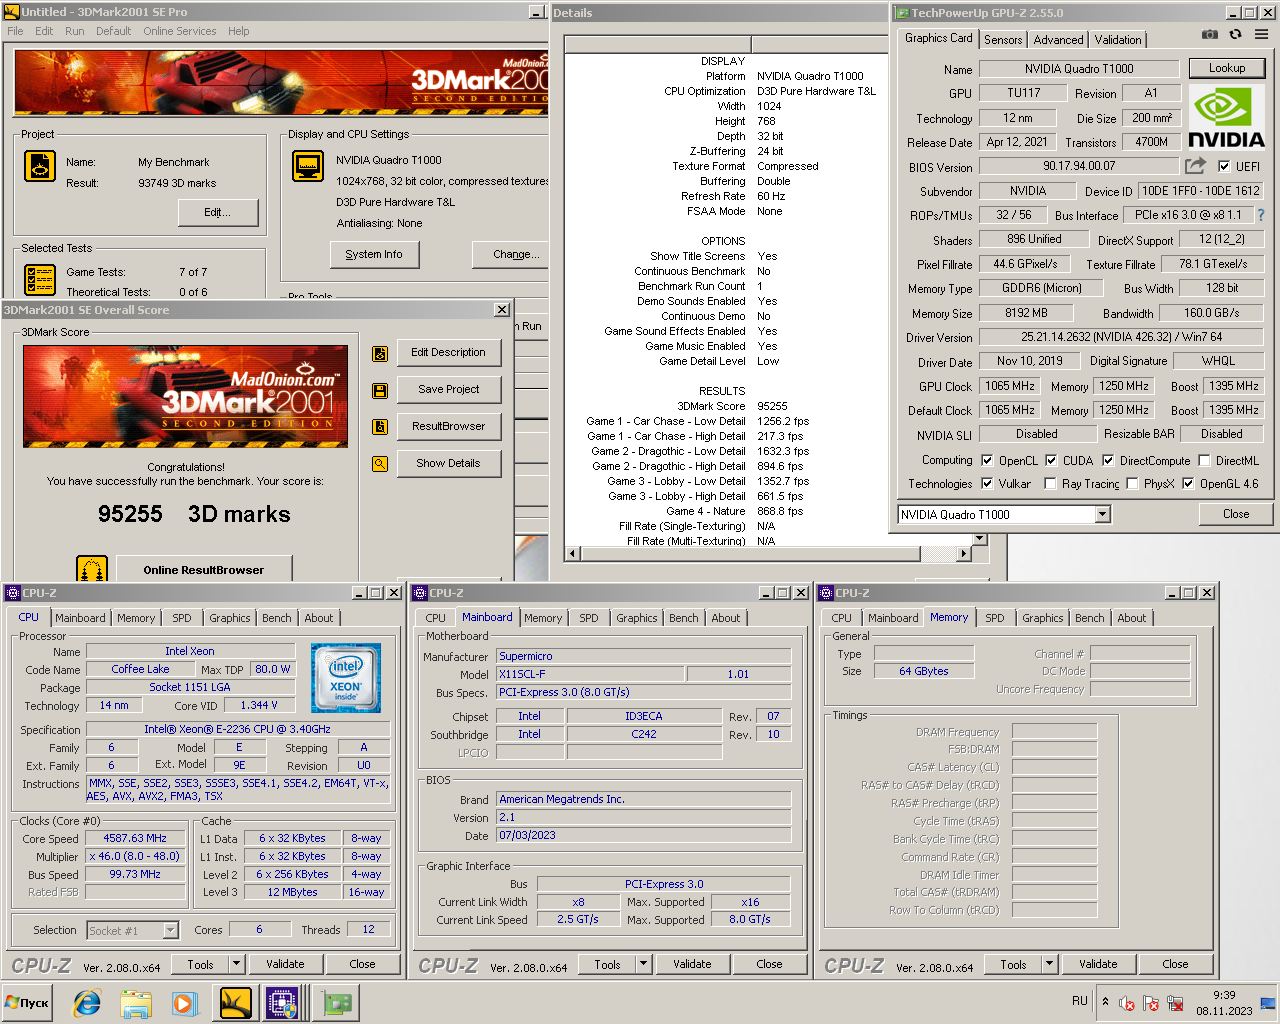Toggle the Ray Tracing checkbox
Viewport: 1280px width, 1024px height.
click(1050, 484)
